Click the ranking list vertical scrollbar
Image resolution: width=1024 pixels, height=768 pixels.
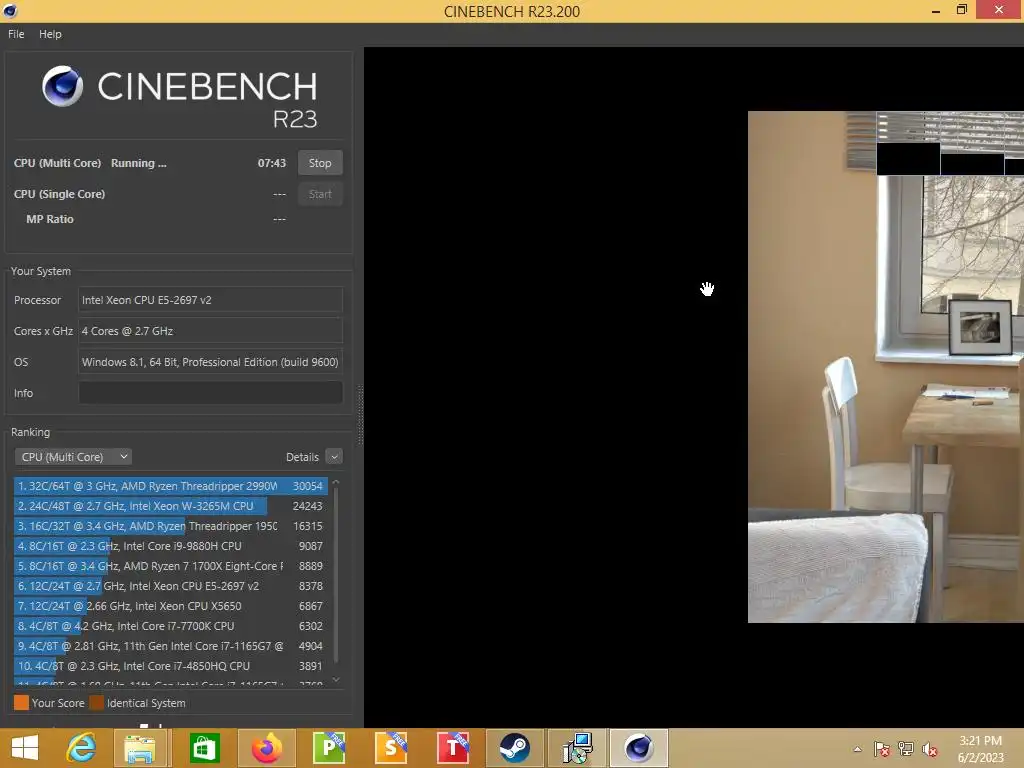tap(336, 575)
